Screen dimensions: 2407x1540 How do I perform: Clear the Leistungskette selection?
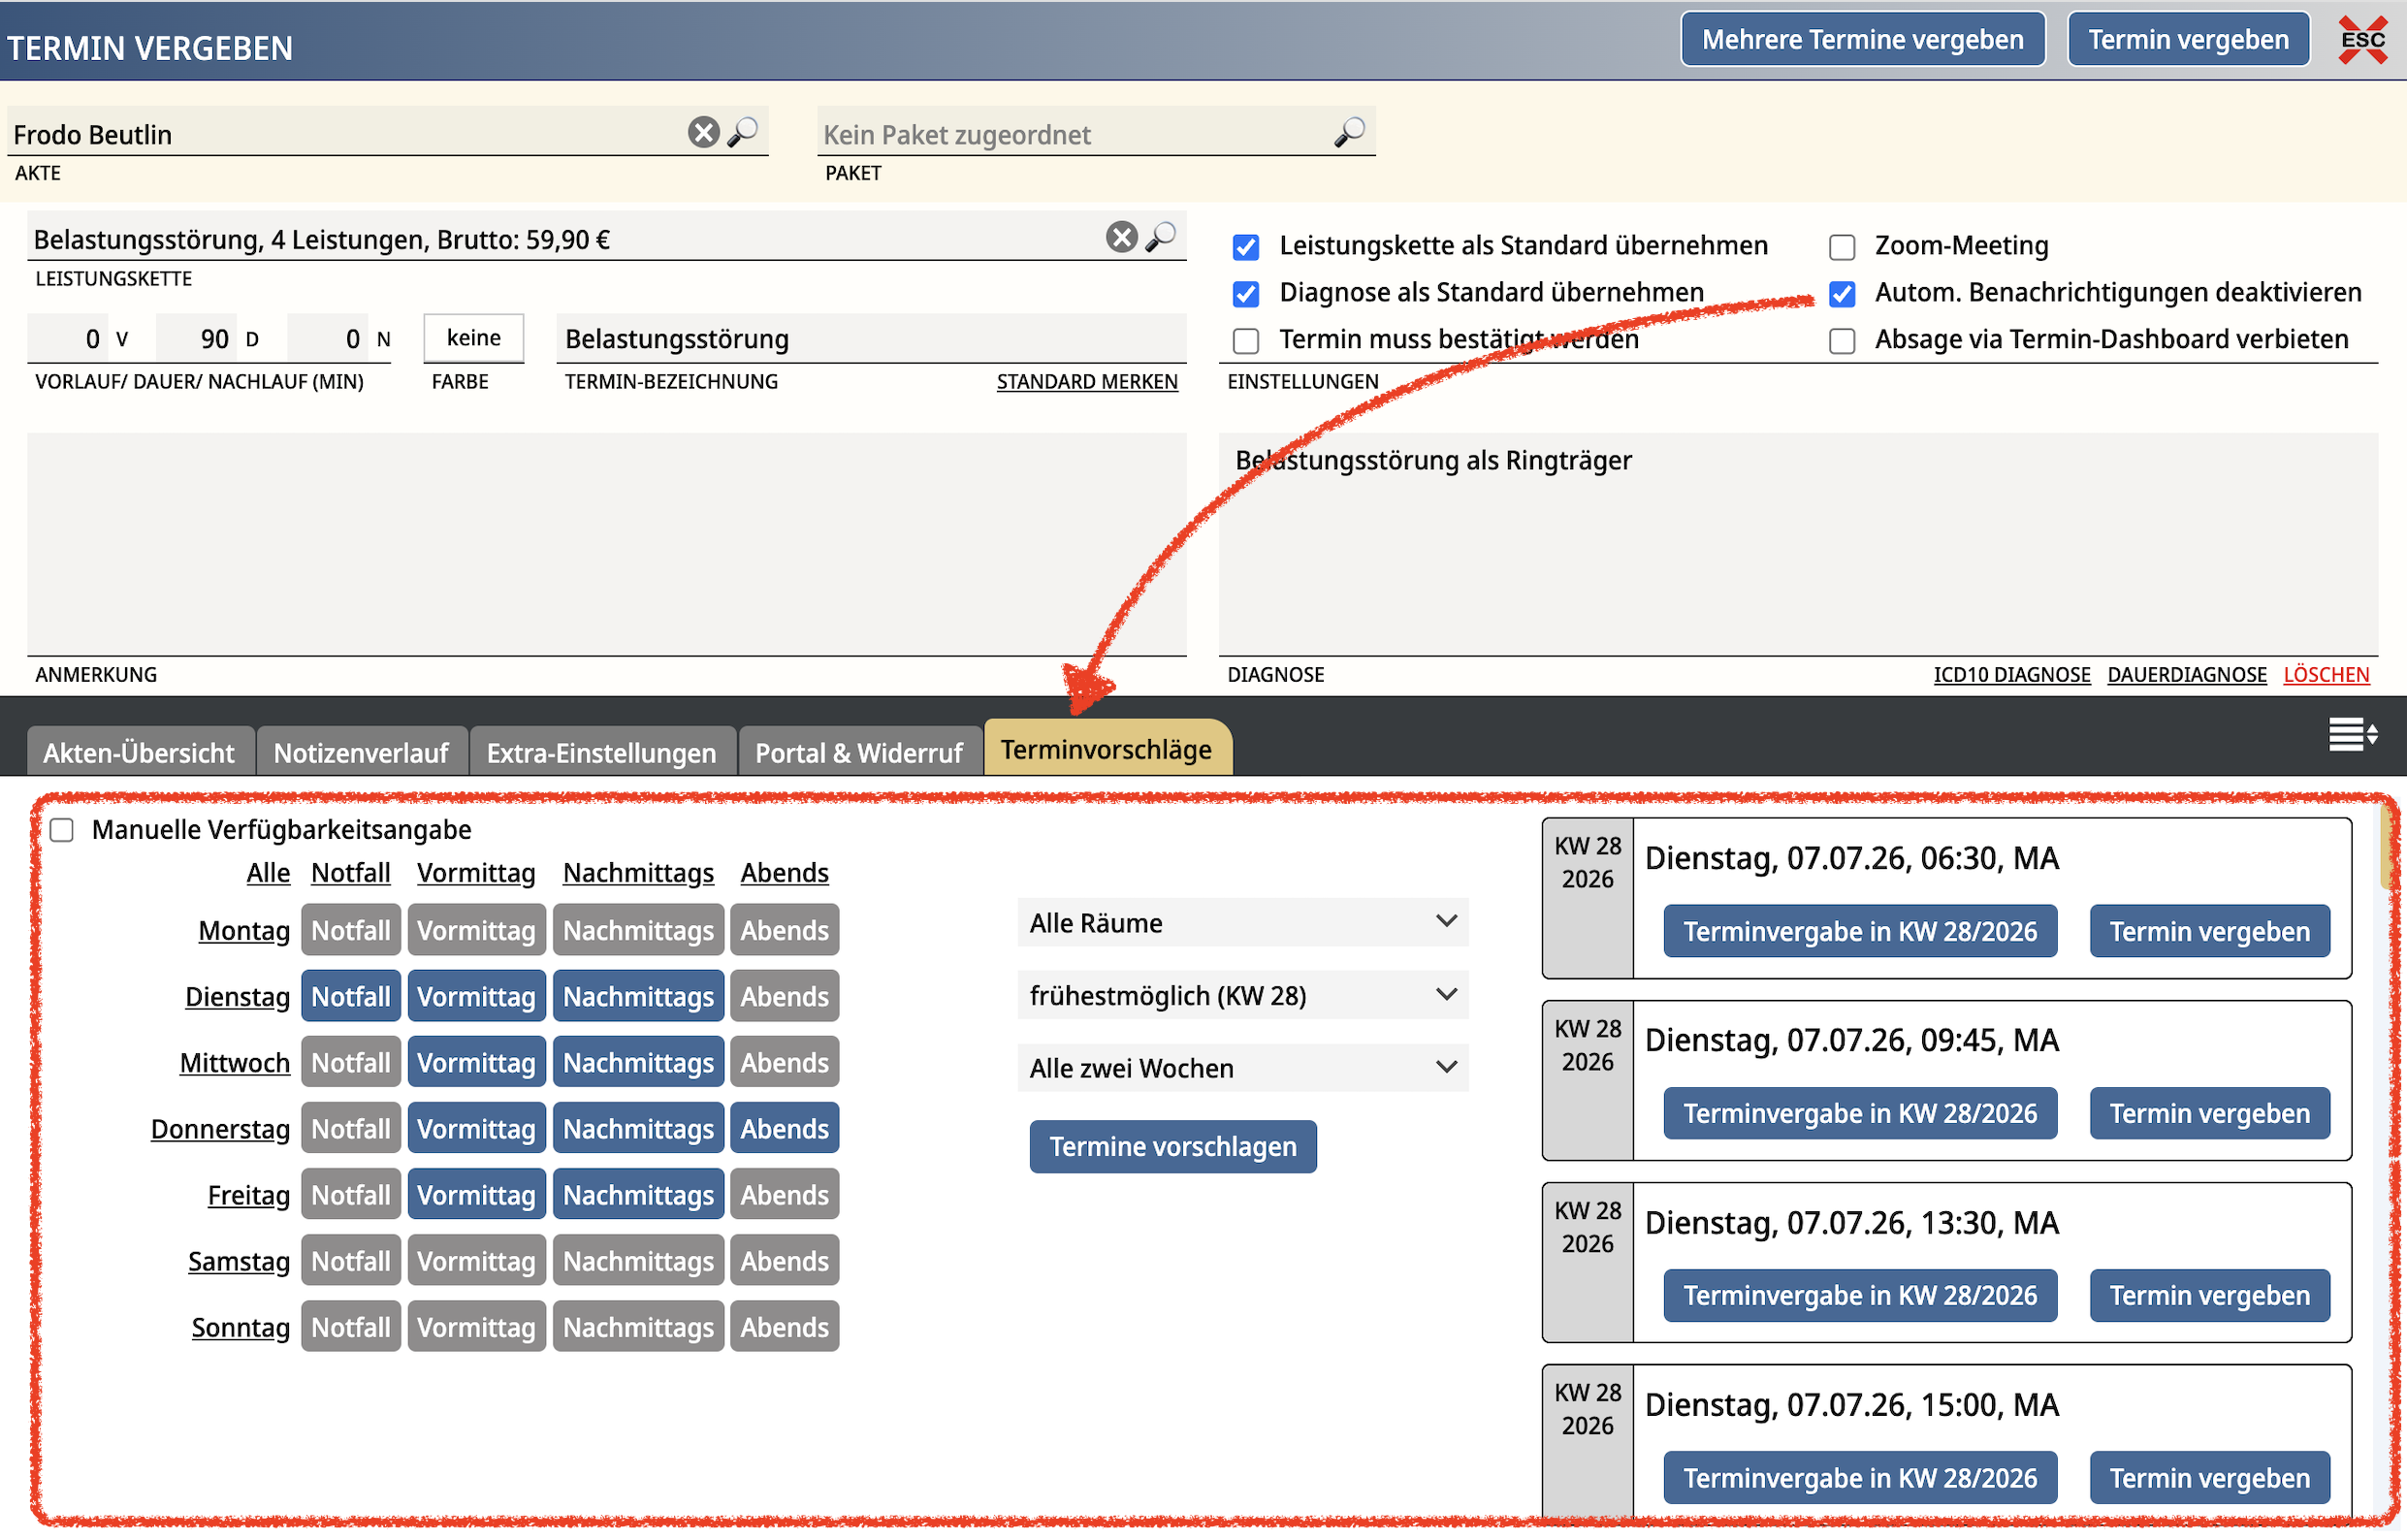1121,237
